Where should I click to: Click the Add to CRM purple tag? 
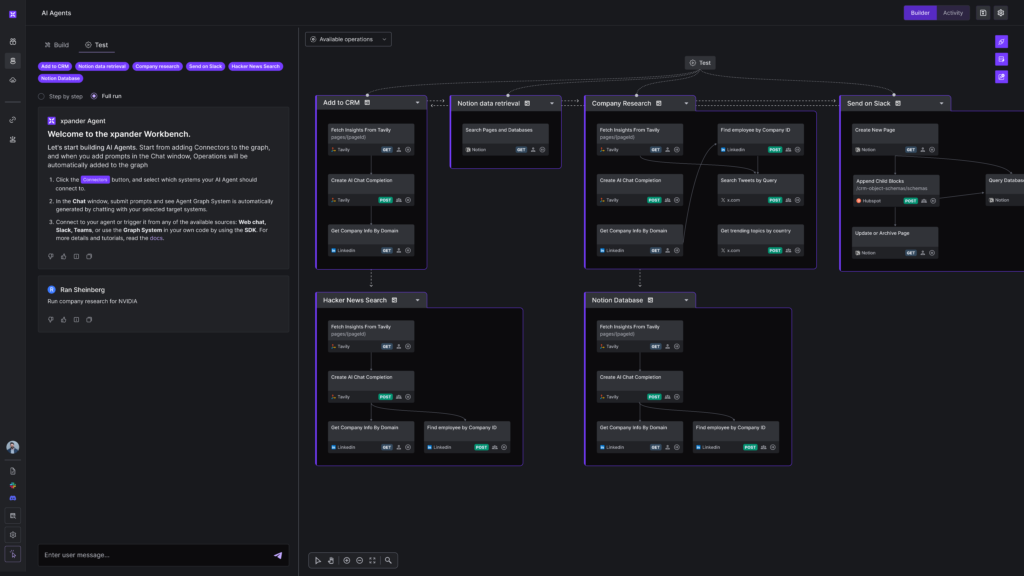click(55, 67)
